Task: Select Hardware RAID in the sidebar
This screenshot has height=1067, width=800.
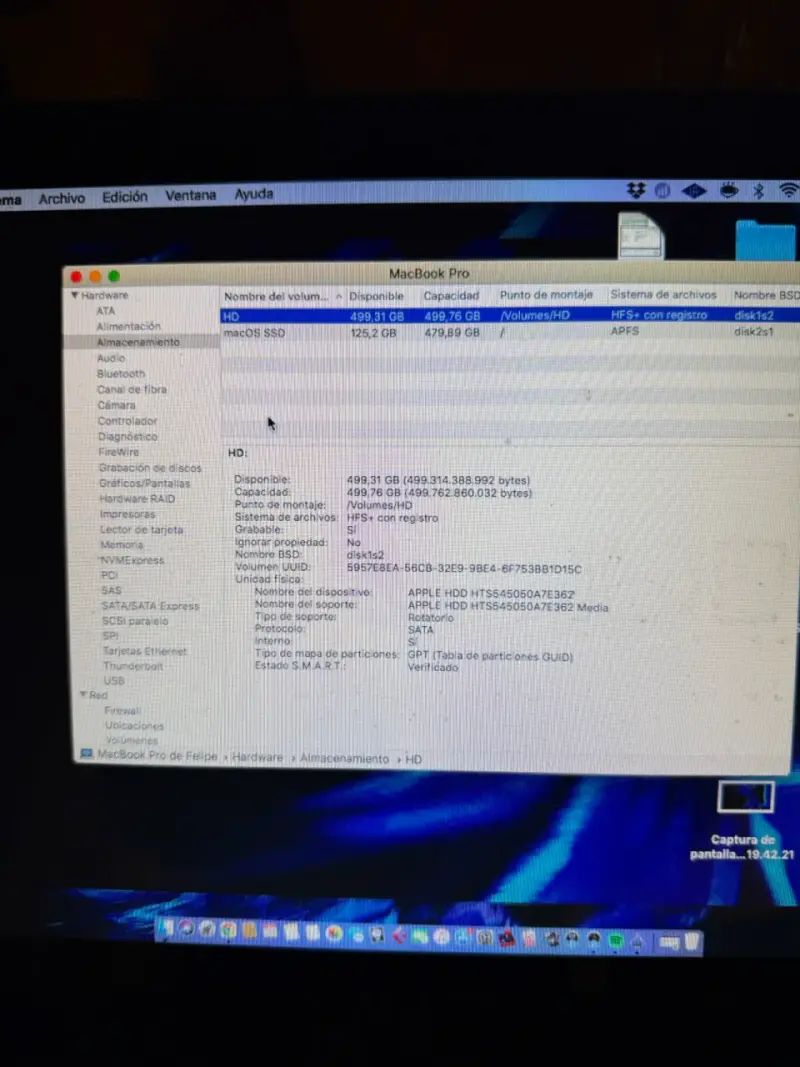Action: click(x=137, y=498)
